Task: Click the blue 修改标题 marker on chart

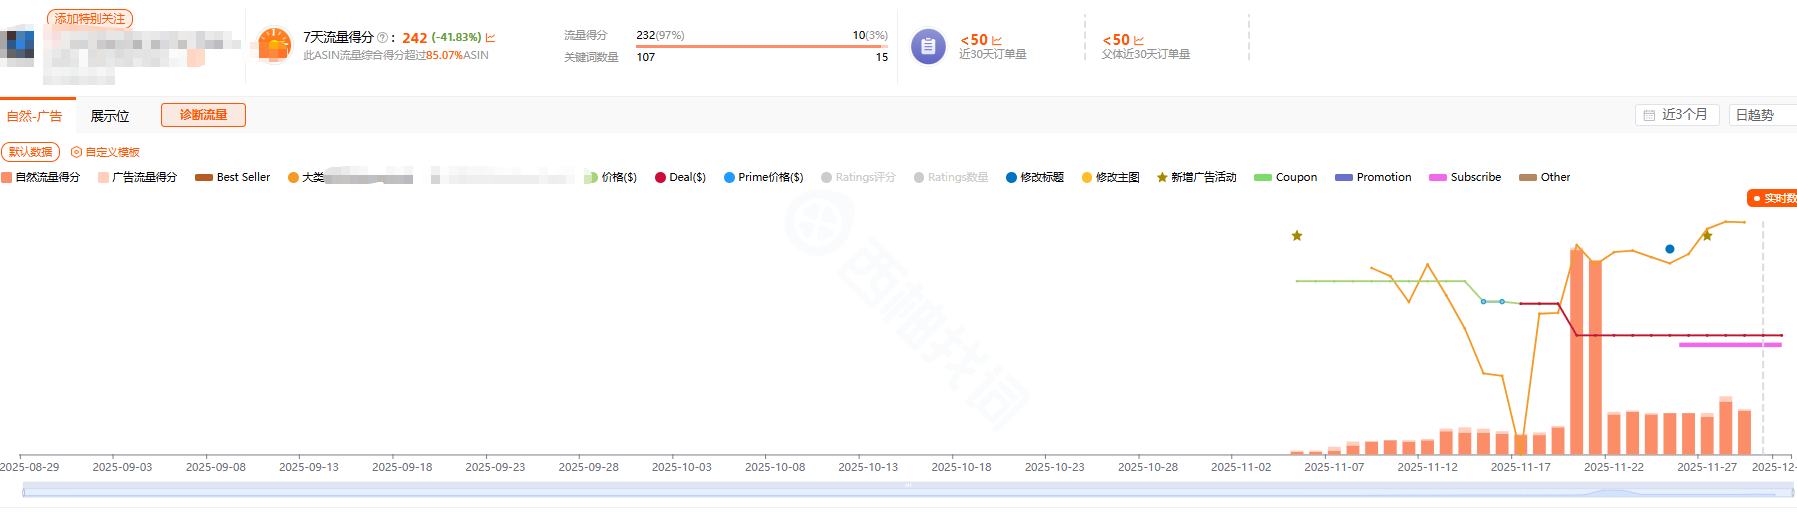Action: [1669, 249]
